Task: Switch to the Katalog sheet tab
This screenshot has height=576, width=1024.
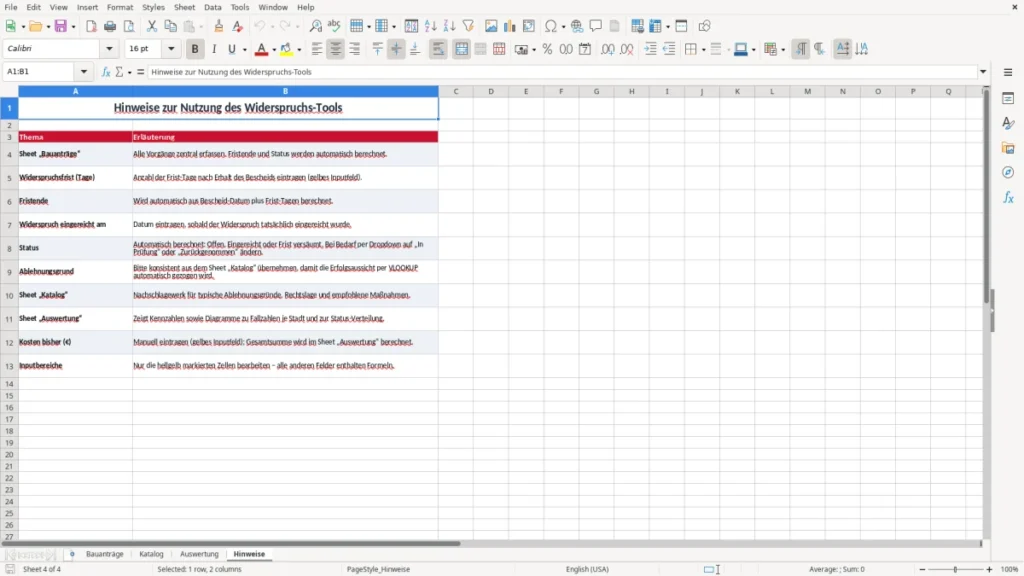Action: point(151,554)
